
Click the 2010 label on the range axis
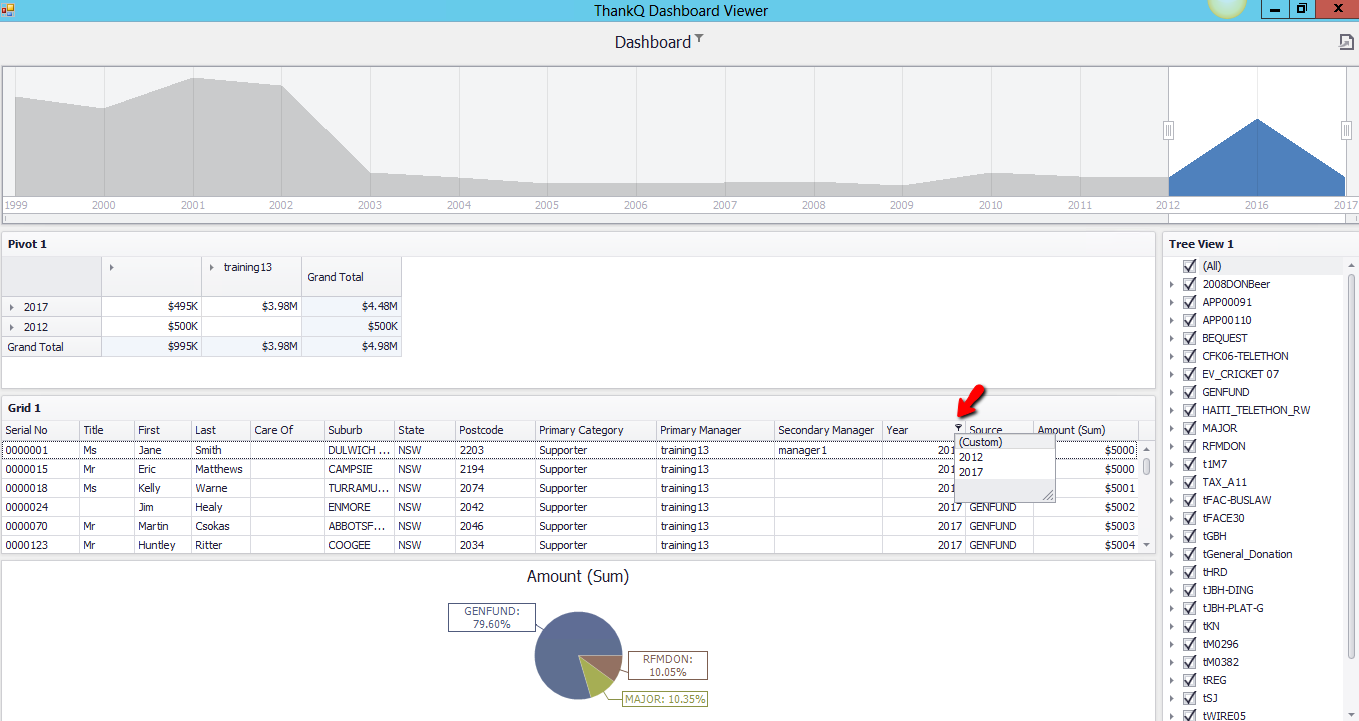pos(990,205)
